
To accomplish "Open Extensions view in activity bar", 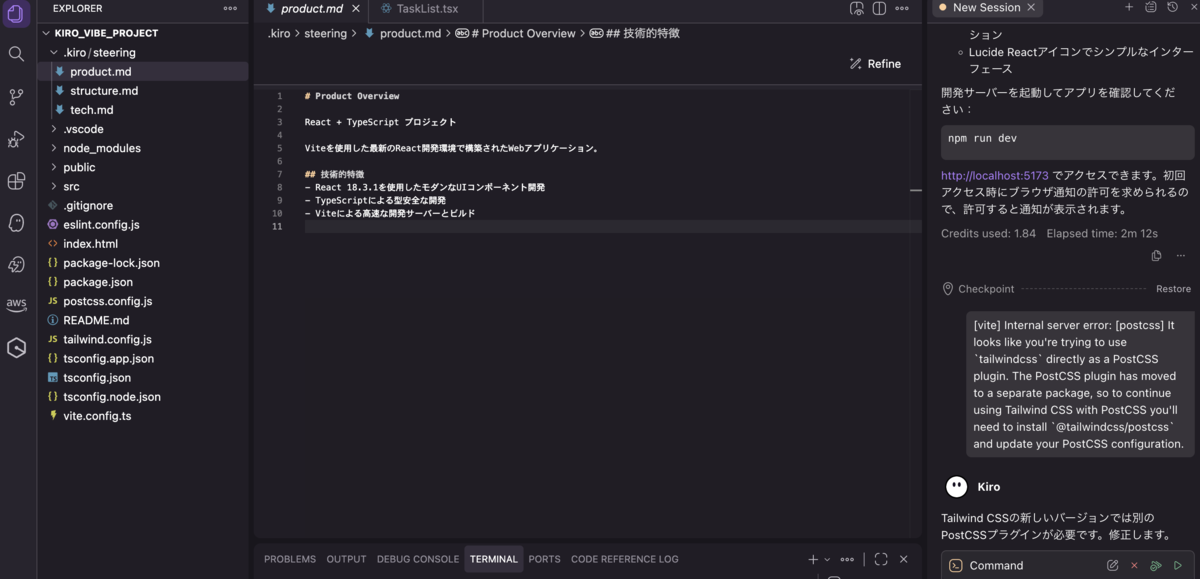I will 16,181.
